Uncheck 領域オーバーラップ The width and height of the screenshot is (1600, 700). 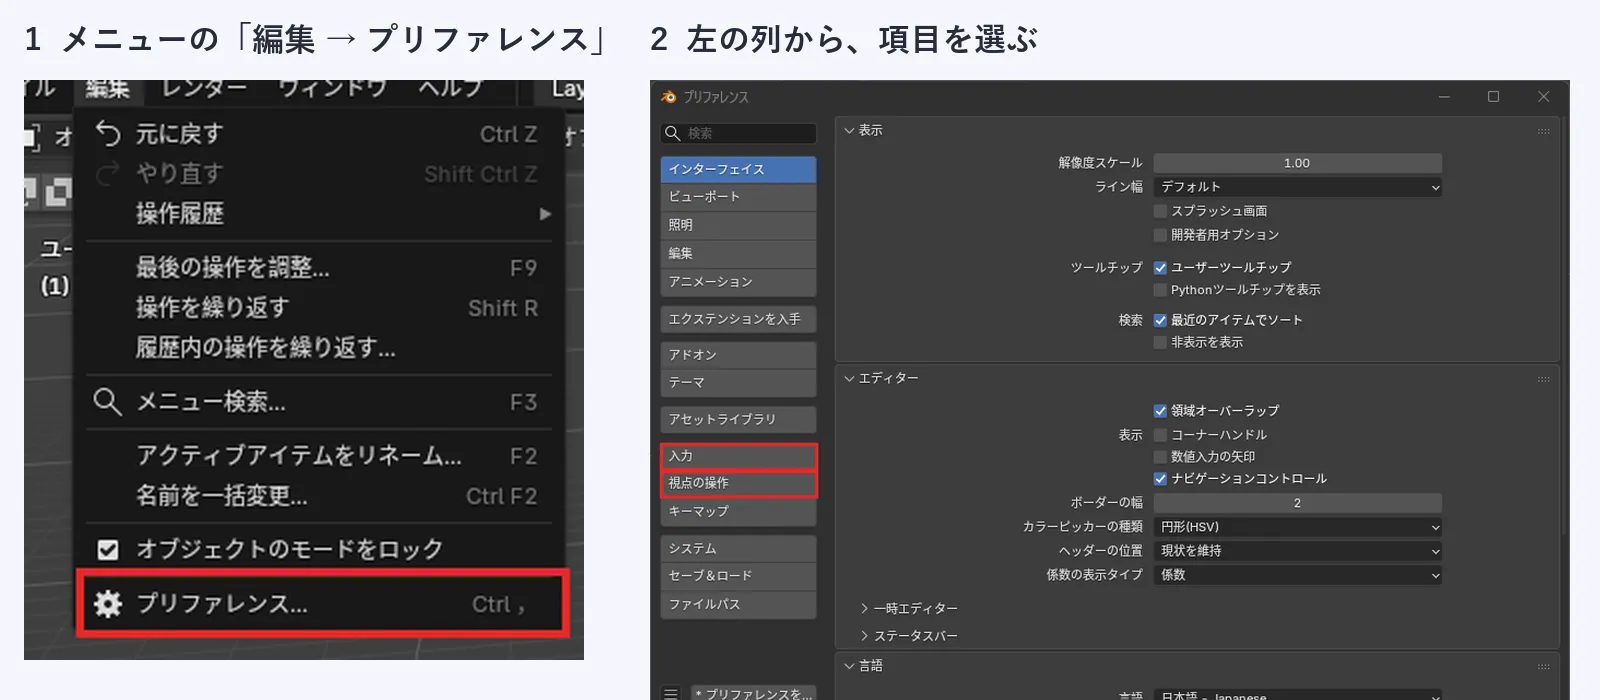click(1160, 411)
